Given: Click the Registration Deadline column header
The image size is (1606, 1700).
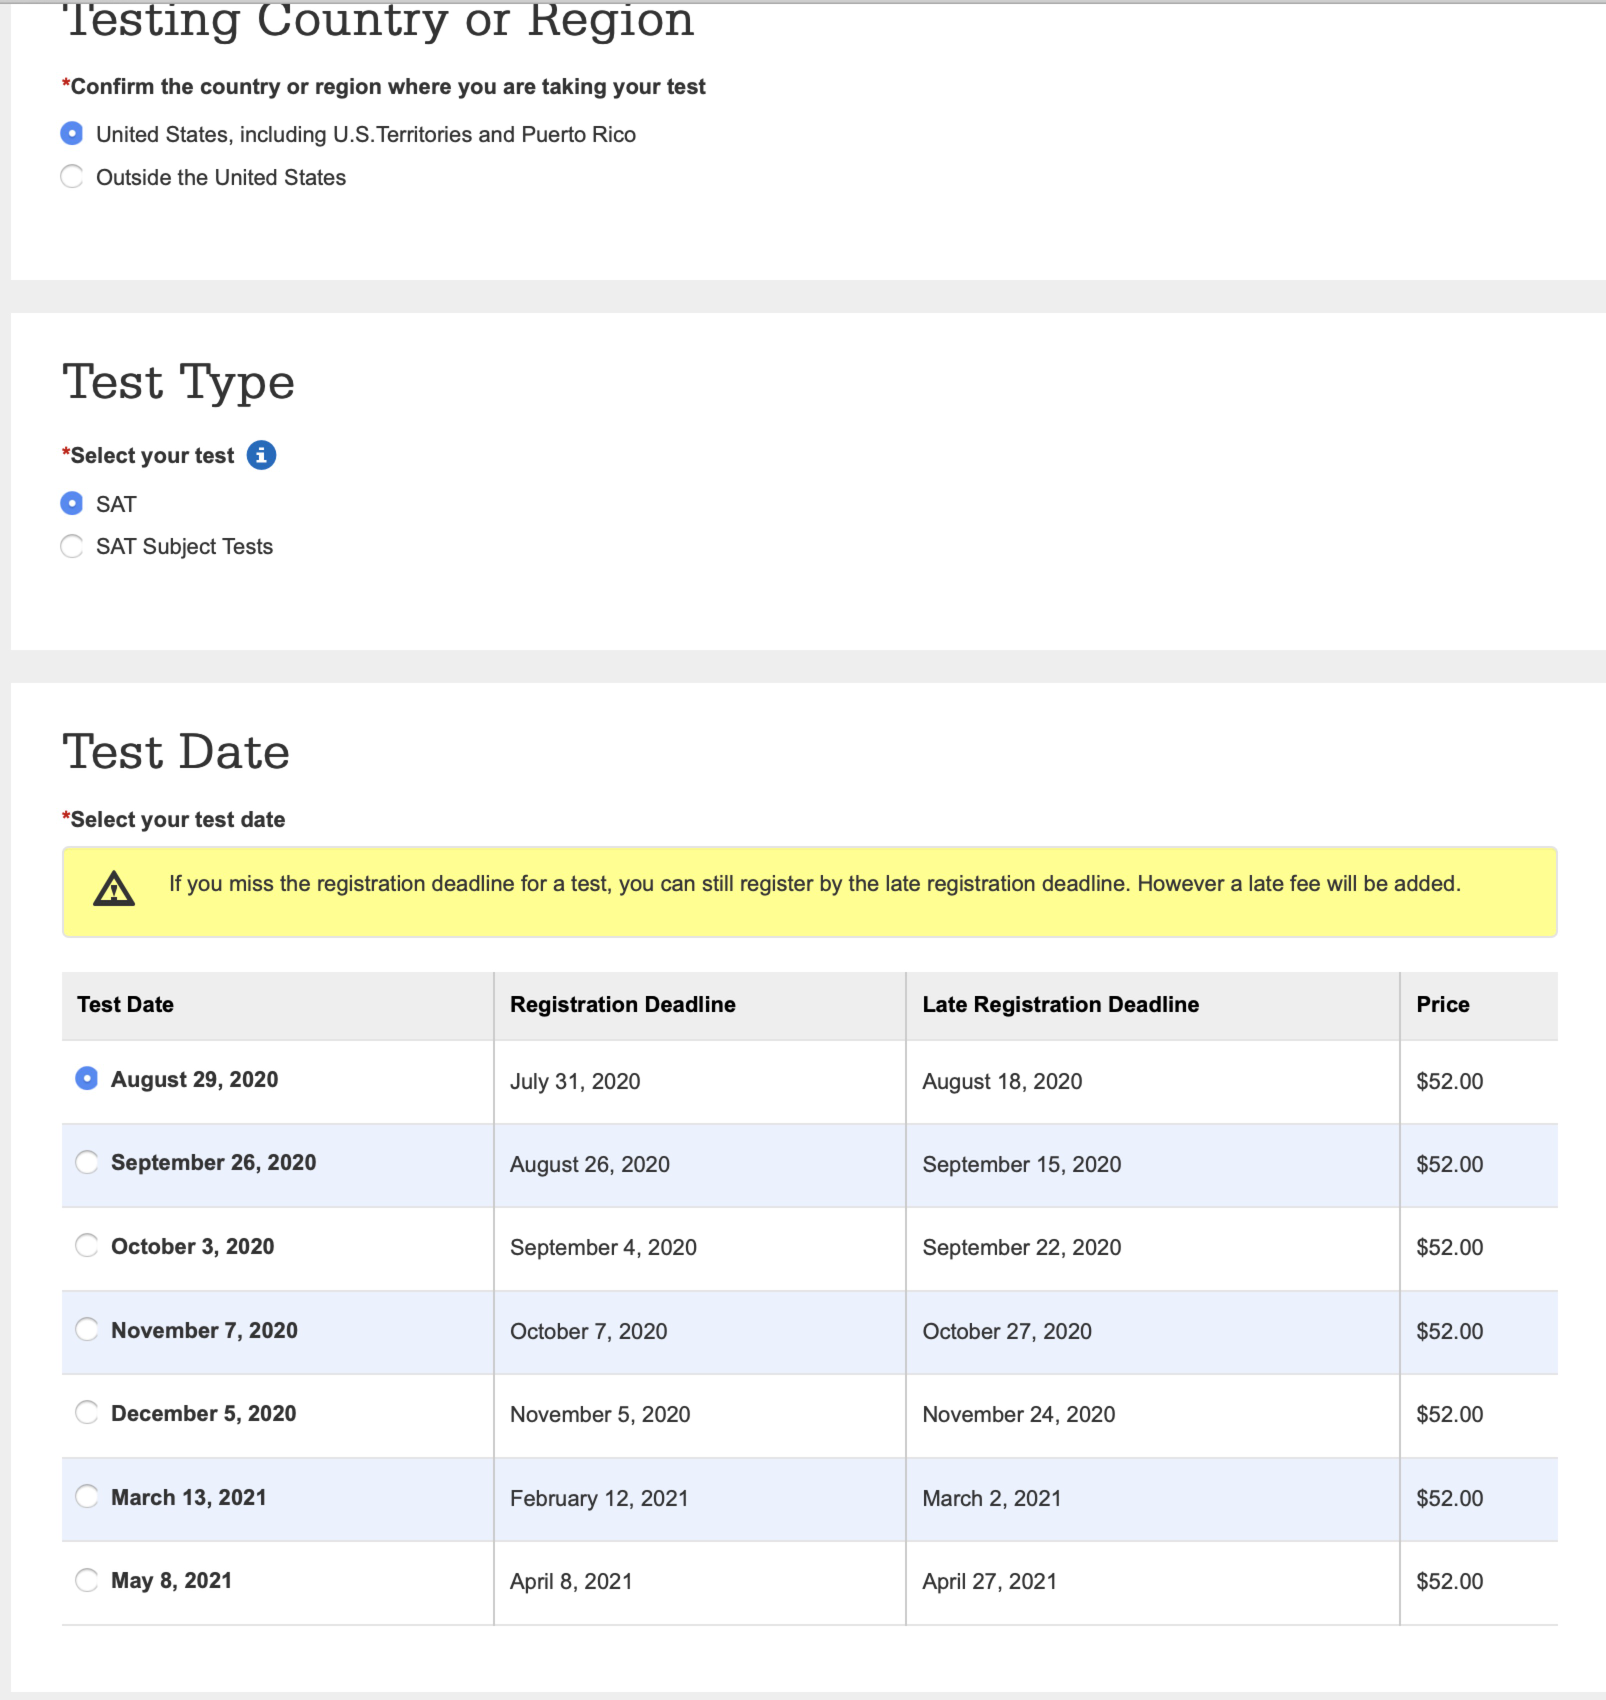Looking at the screenshot, I should coord(622,1004).
